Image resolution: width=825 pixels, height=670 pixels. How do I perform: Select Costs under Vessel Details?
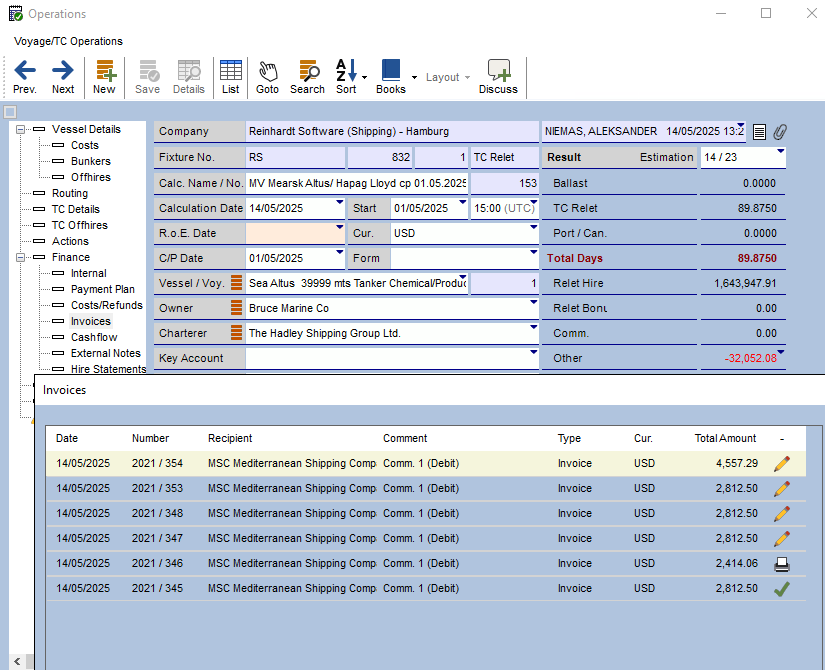click(x=85, y=145)
